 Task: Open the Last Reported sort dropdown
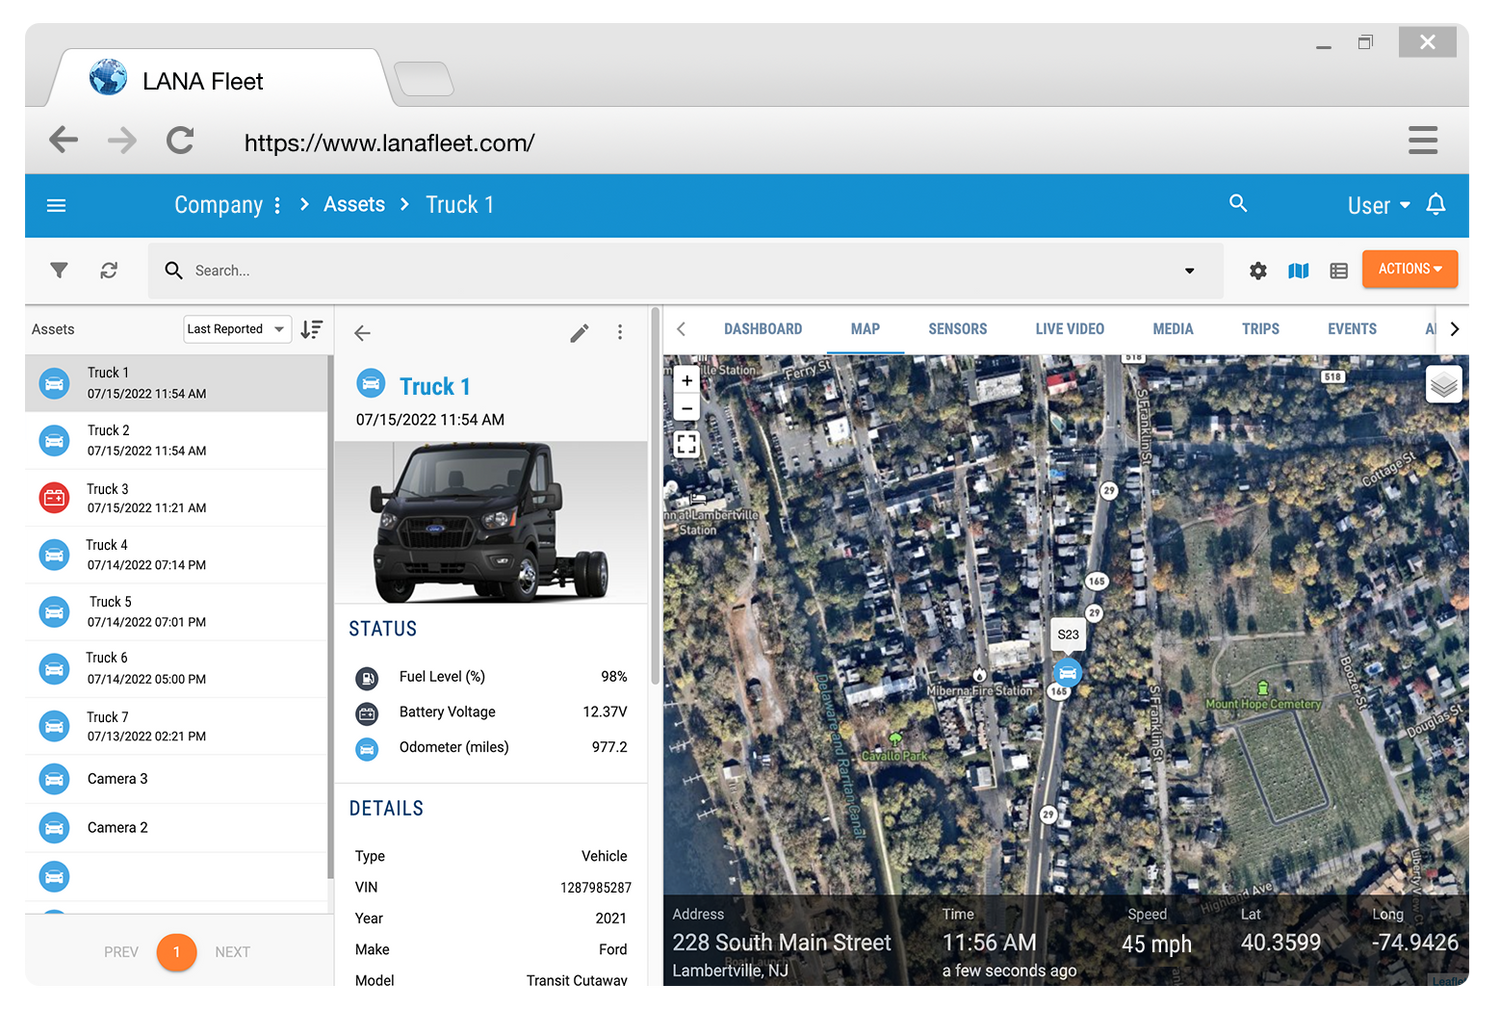coord(236,329)
